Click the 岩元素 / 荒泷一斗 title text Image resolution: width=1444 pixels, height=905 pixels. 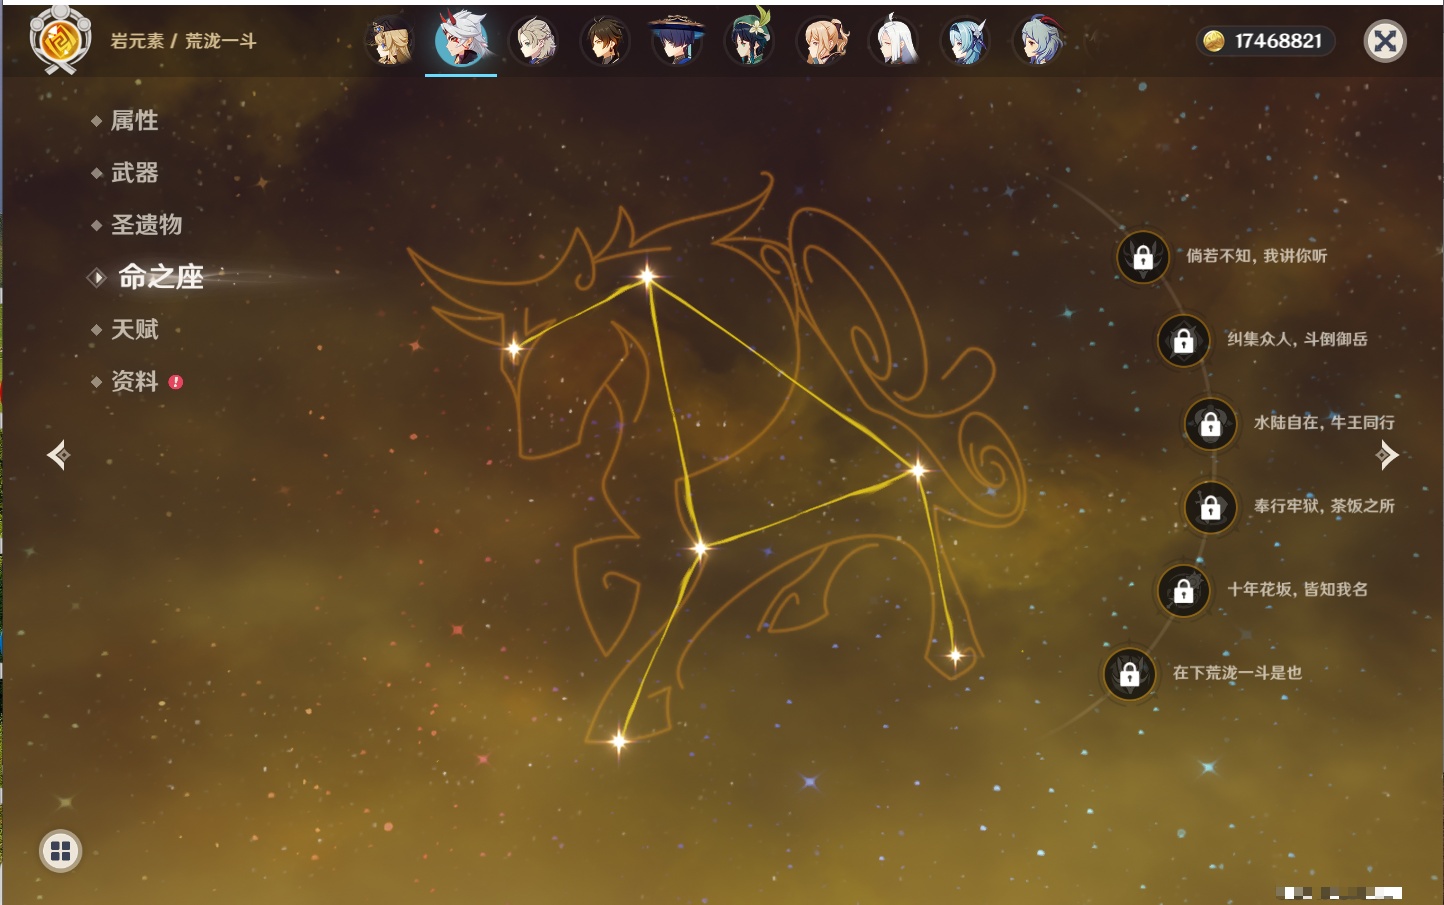click(183, 41)
